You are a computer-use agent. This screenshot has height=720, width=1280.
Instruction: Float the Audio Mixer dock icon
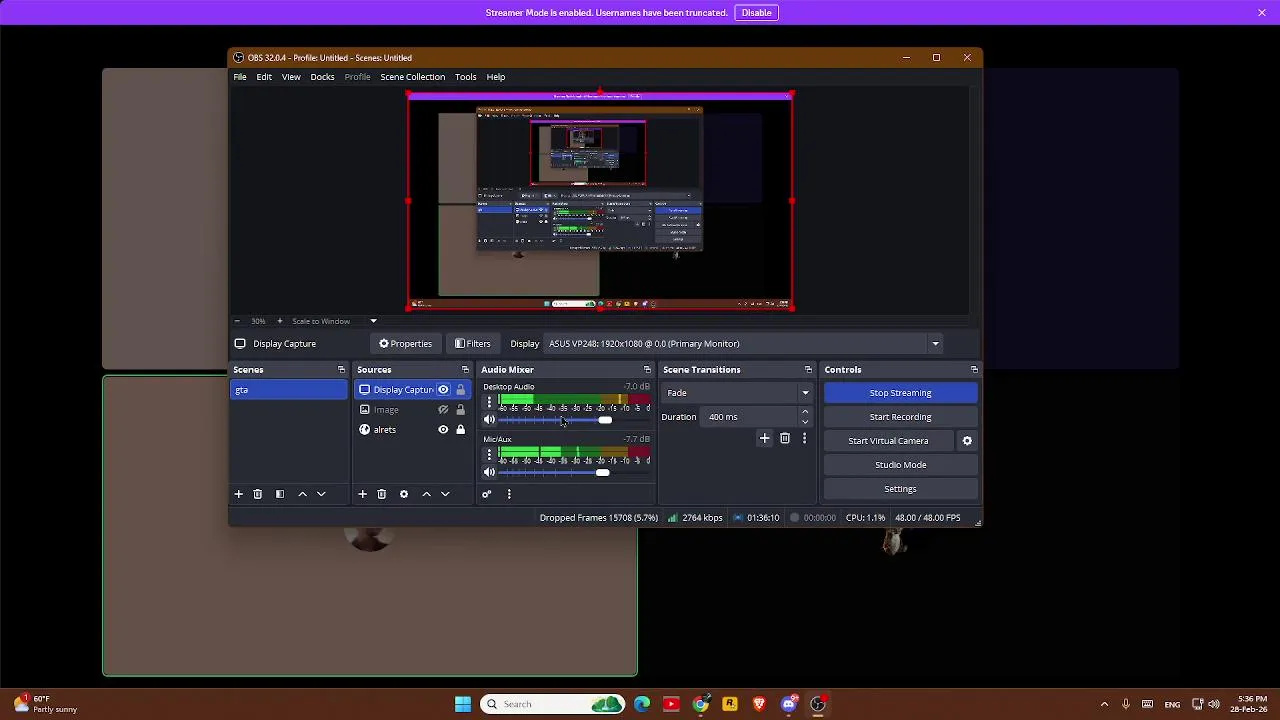[x=647, y=370]
